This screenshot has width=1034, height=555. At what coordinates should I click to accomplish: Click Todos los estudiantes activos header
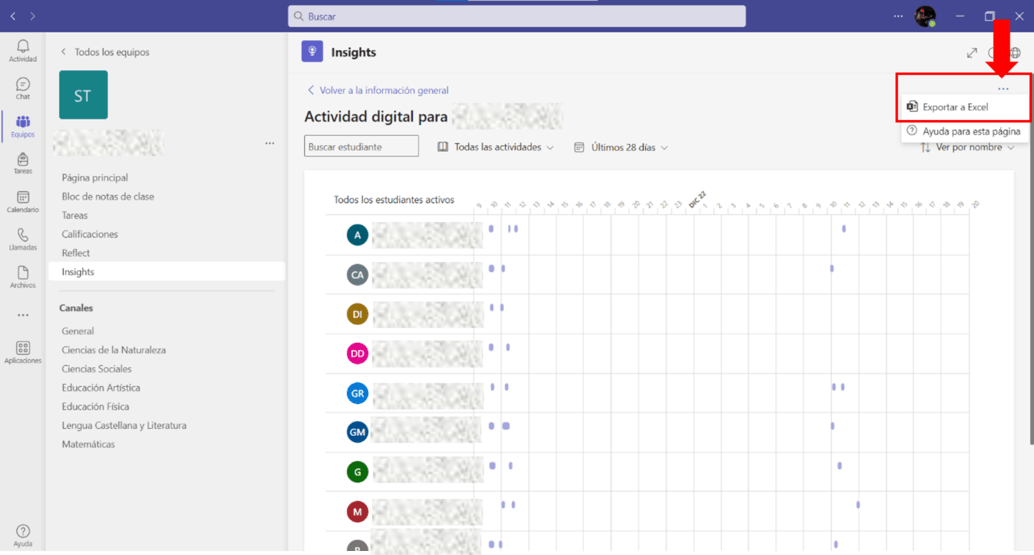(394, 200)
